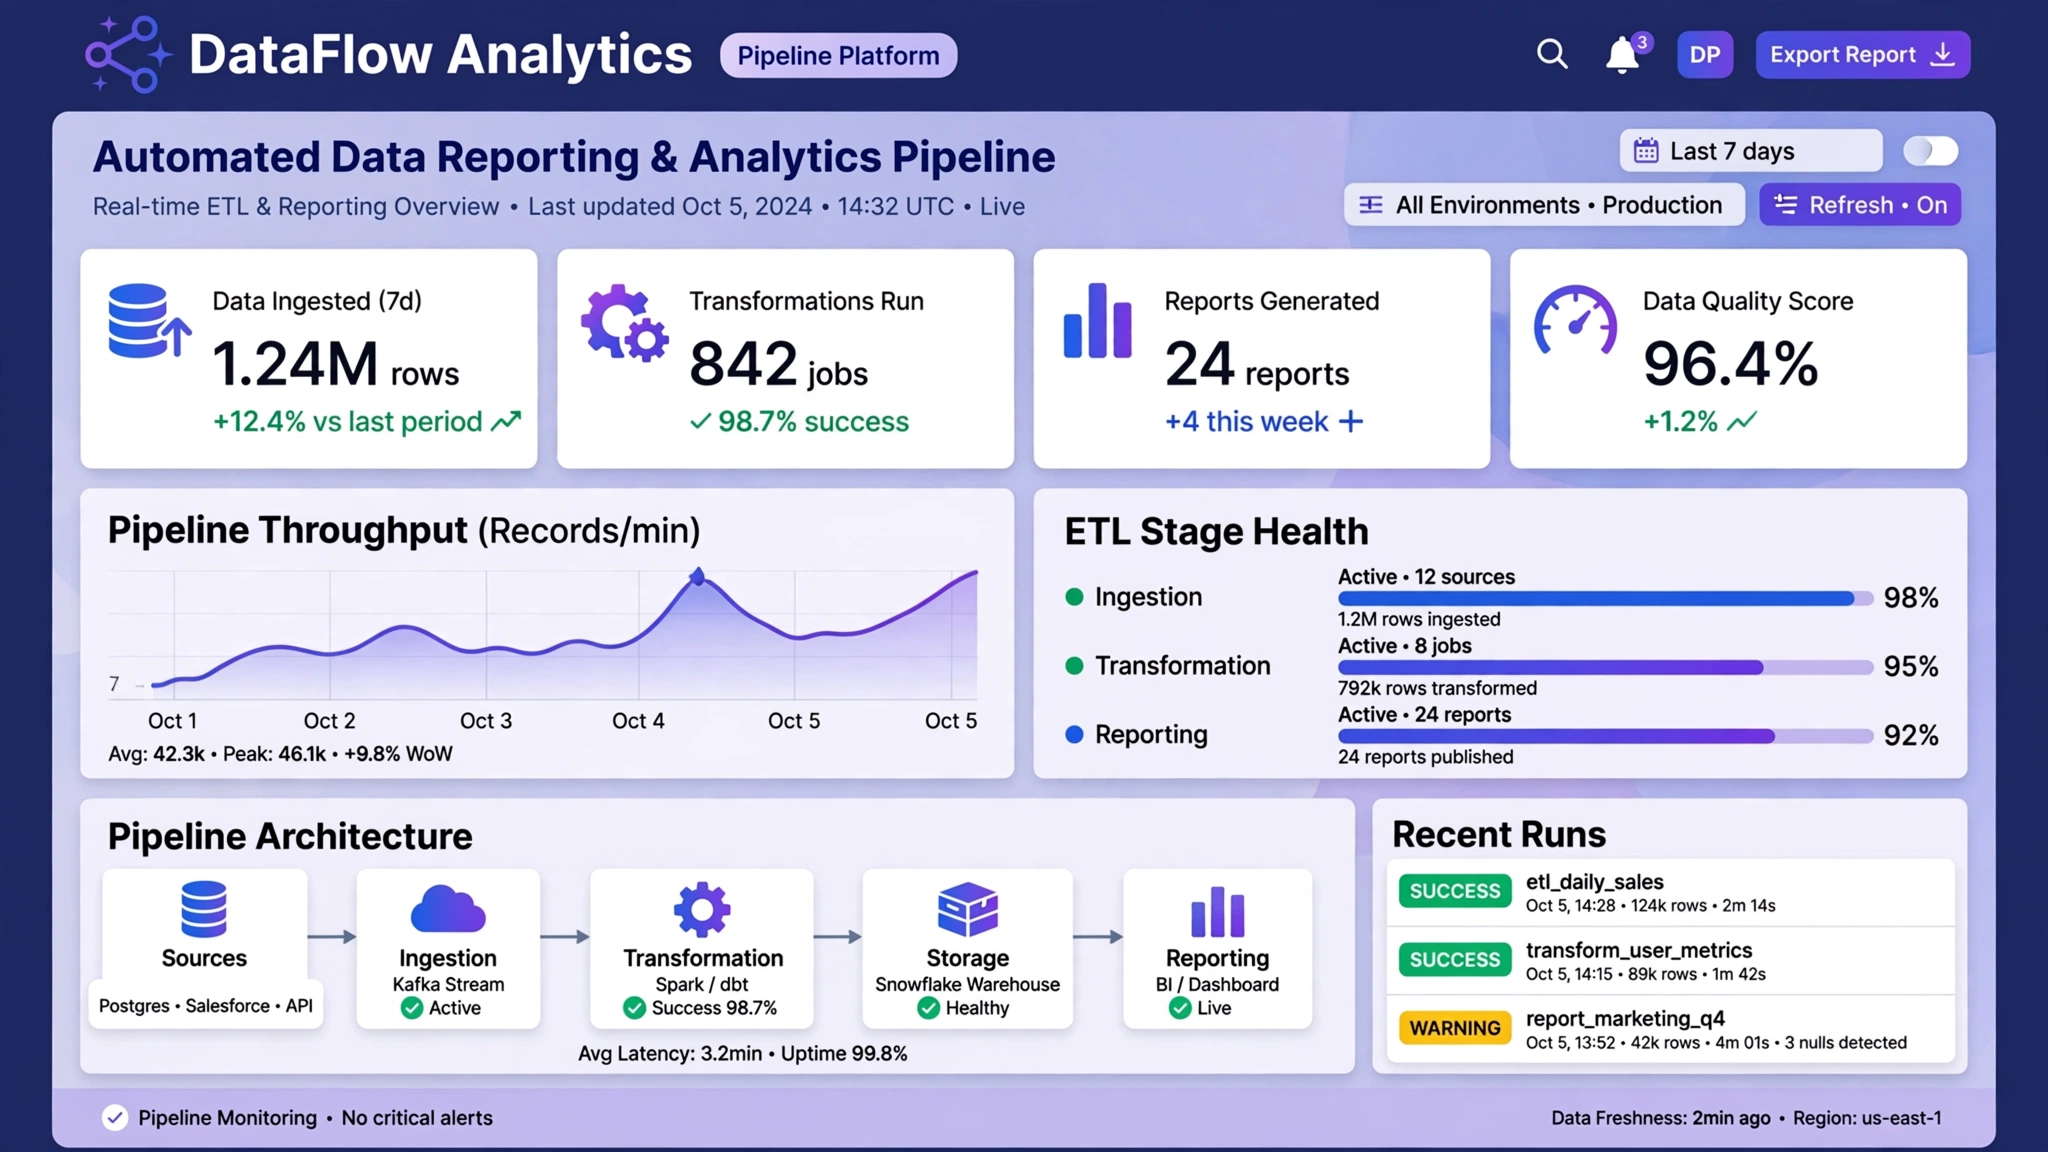Click the Transformations Run gears icon

625,322
